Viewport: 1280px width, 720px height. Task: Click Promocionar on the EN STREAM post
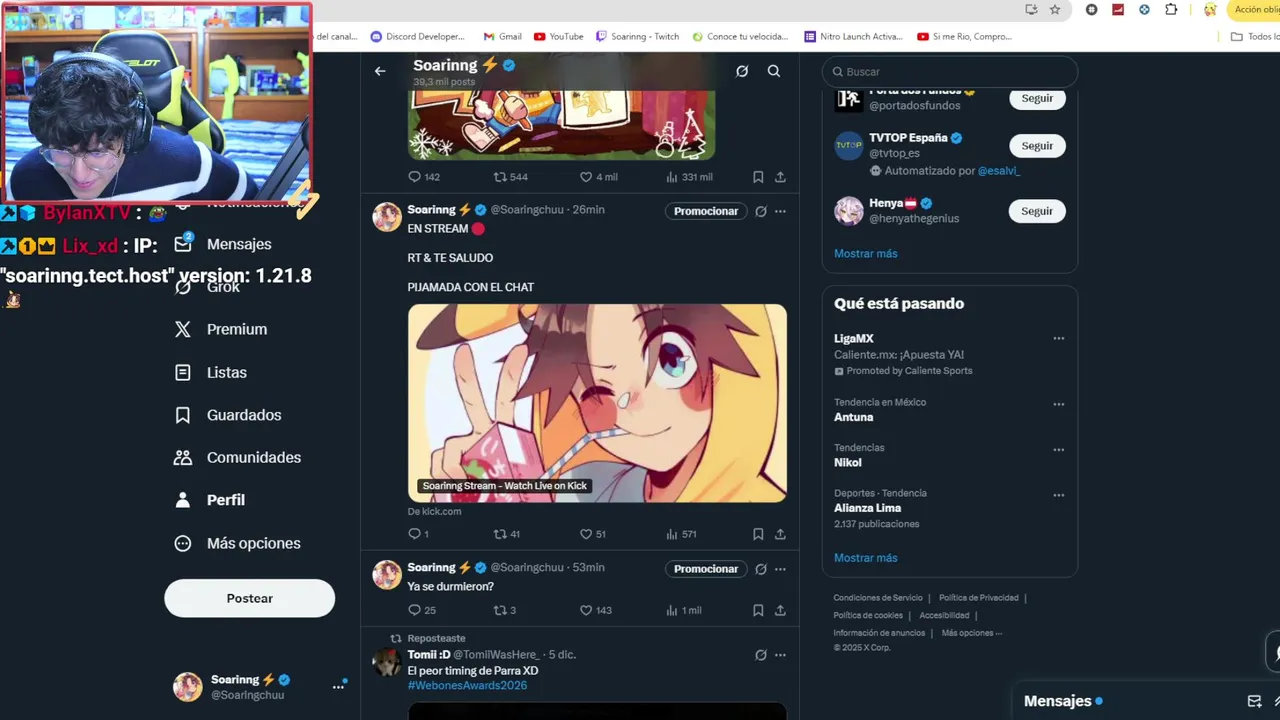706,211
